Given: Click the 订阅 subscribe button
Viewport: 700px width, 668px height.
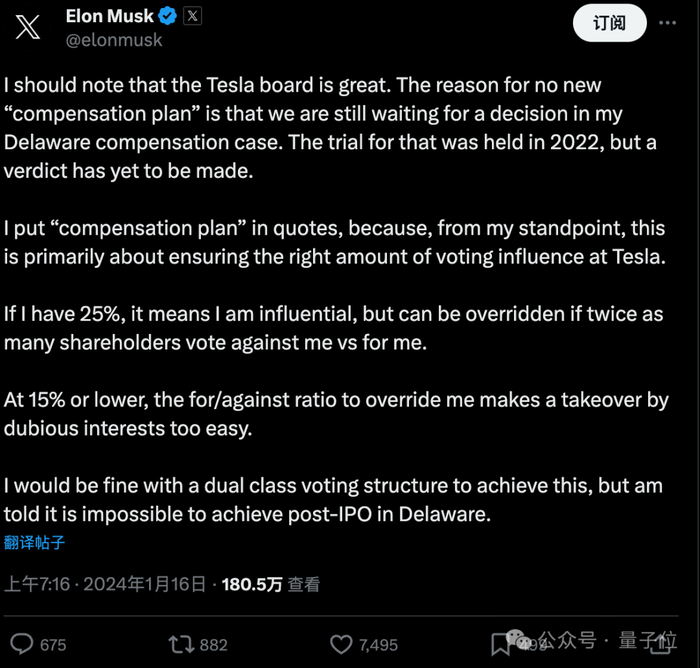Looking at the screenshot, I should tap(609, 23).
